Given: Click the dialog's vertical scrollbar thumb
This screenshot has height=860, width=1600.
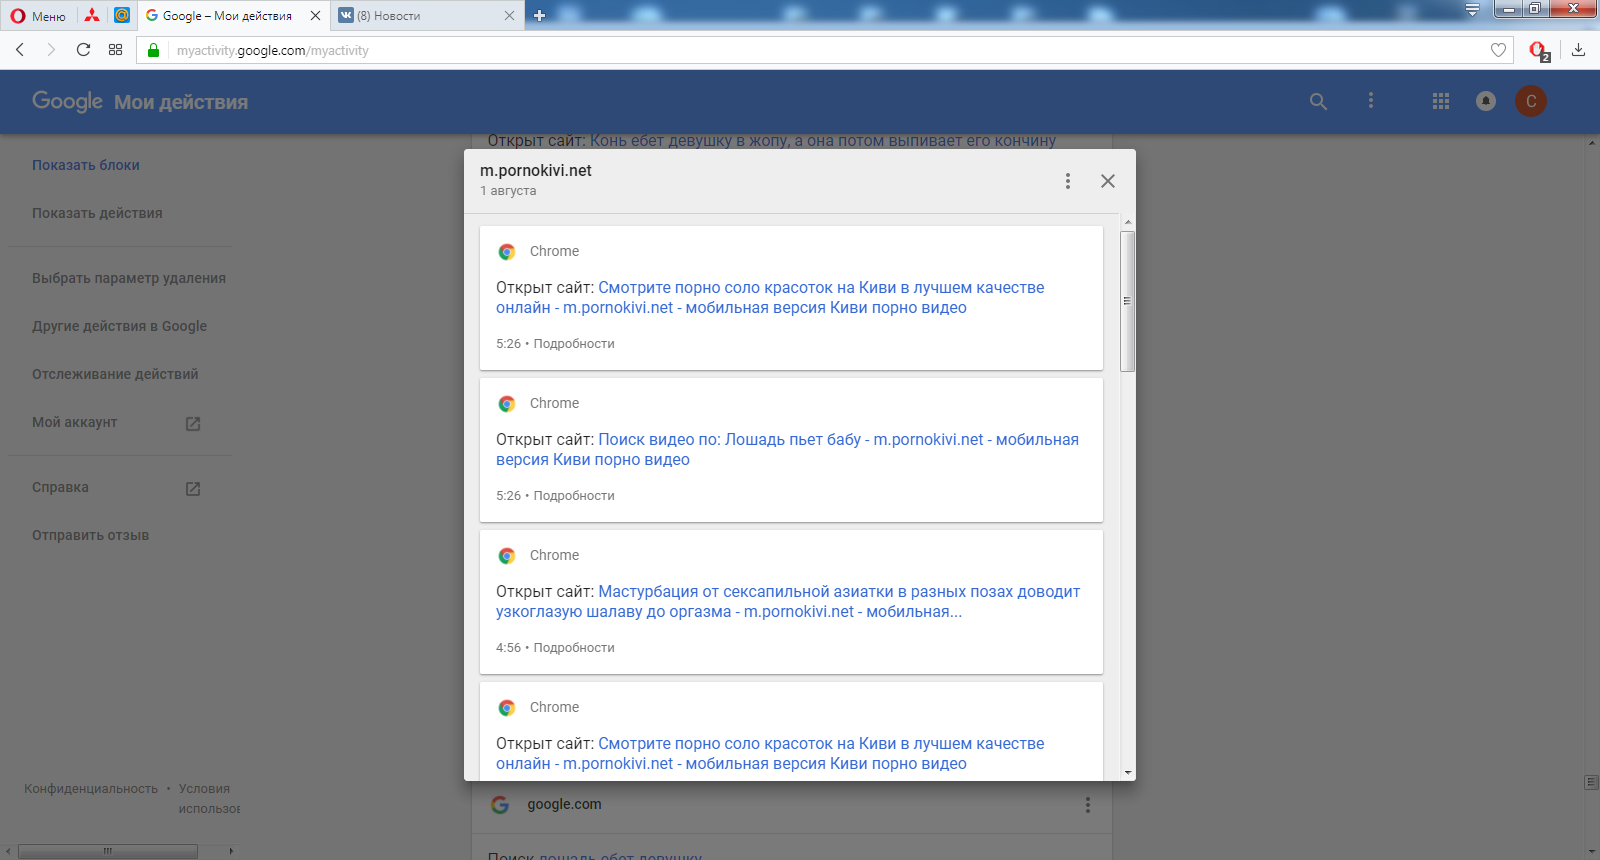Looking at the screenshot, I should coord(1127,300).
